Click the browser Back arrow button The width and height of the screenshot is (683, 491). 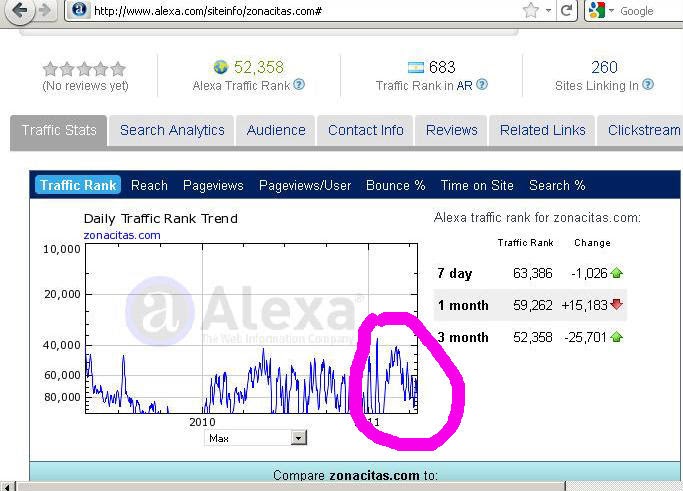(20, 10)
